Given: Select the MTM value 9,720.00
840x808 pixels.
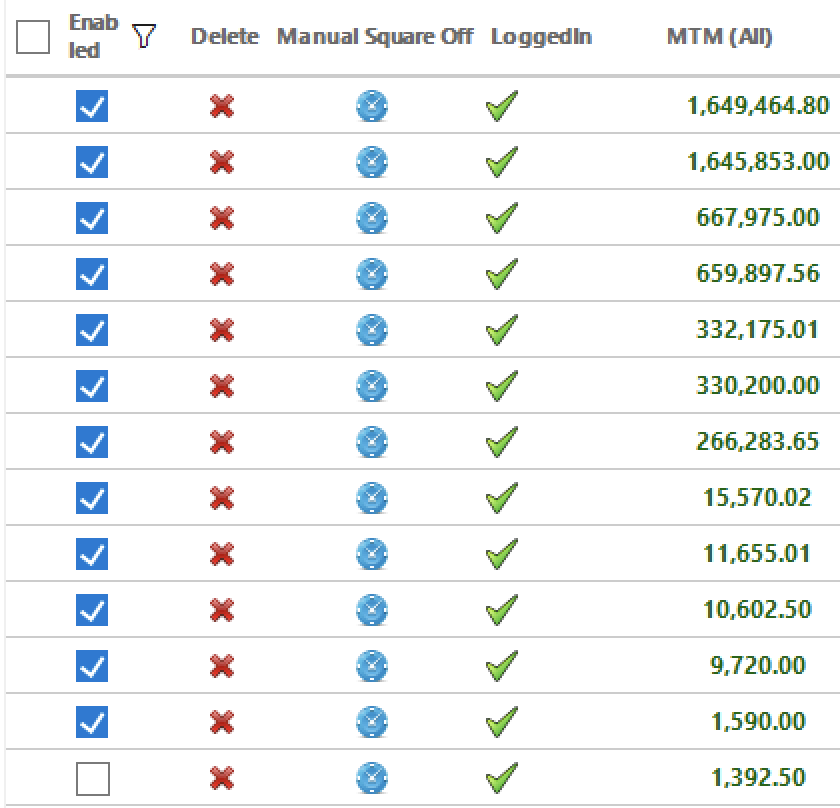Looking at the screenshot, I should coord(758,665).
